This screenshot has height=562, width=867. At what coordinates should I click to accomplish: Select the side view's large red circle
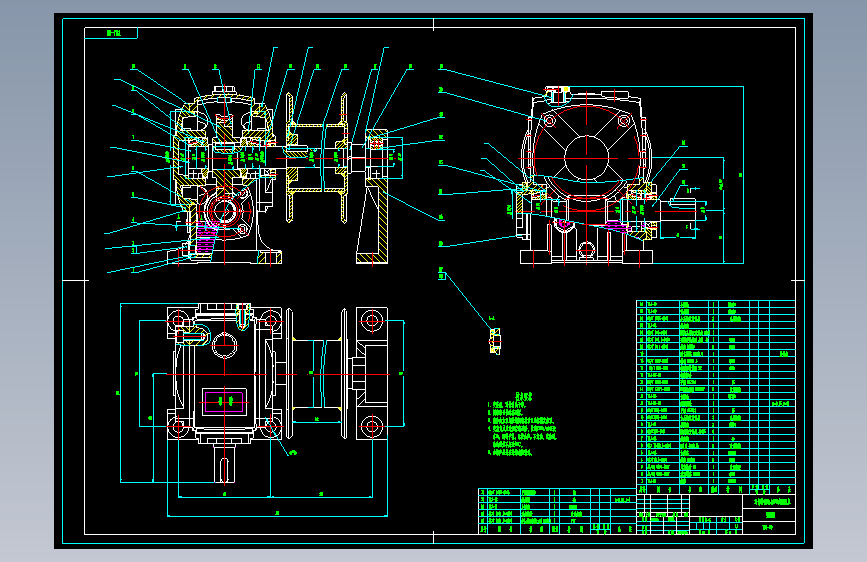(587, 158)
